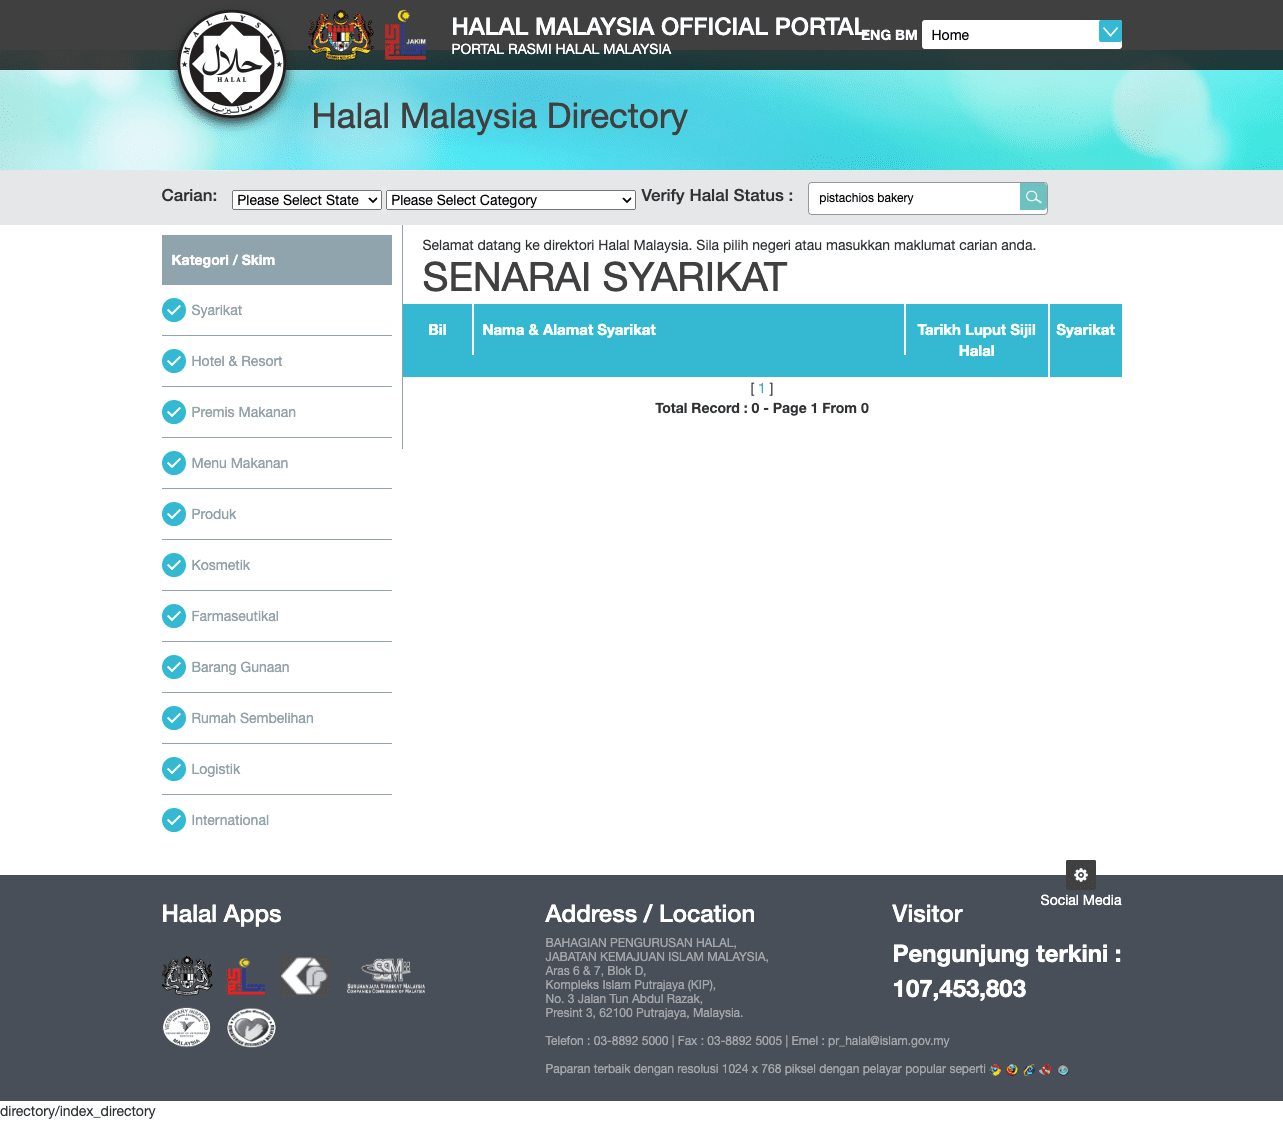The image size is (1283, 1121).
Task: Select the Kosmetik category
Action: pyautogui.click(x=221, y=565)
